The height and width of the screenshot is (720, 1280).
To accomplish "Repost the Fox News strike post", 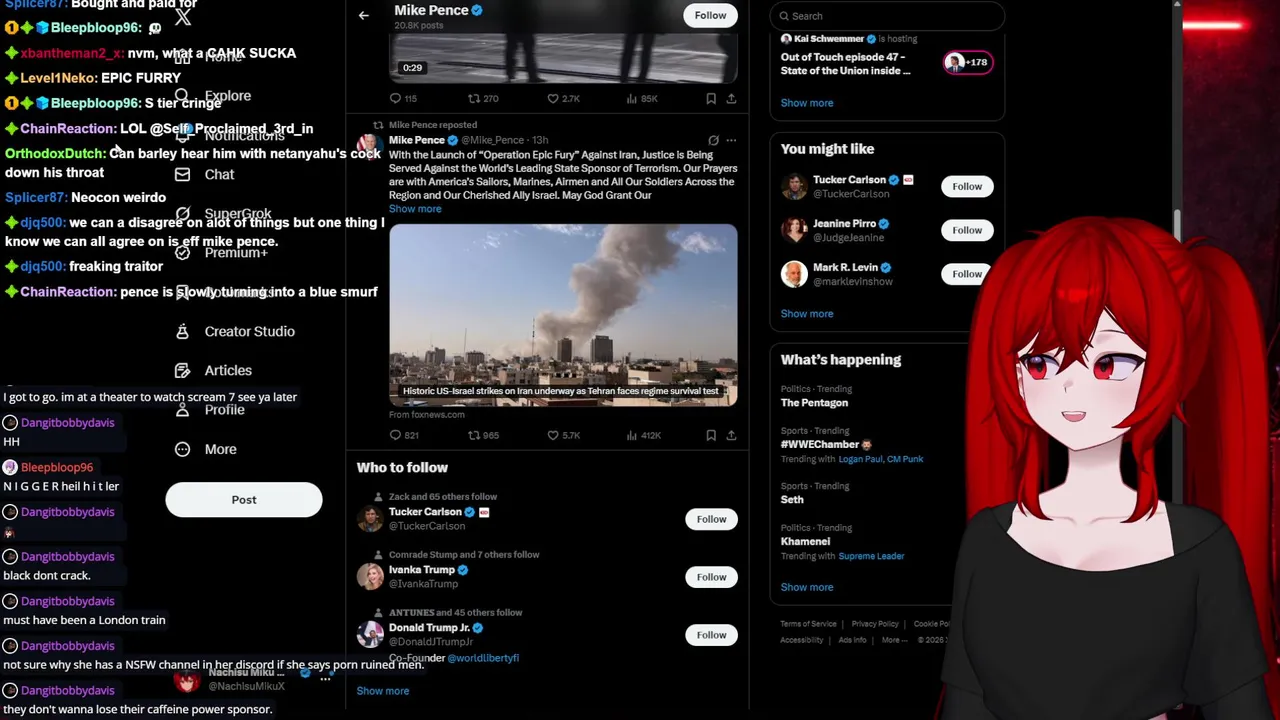I will click(483, 435).
